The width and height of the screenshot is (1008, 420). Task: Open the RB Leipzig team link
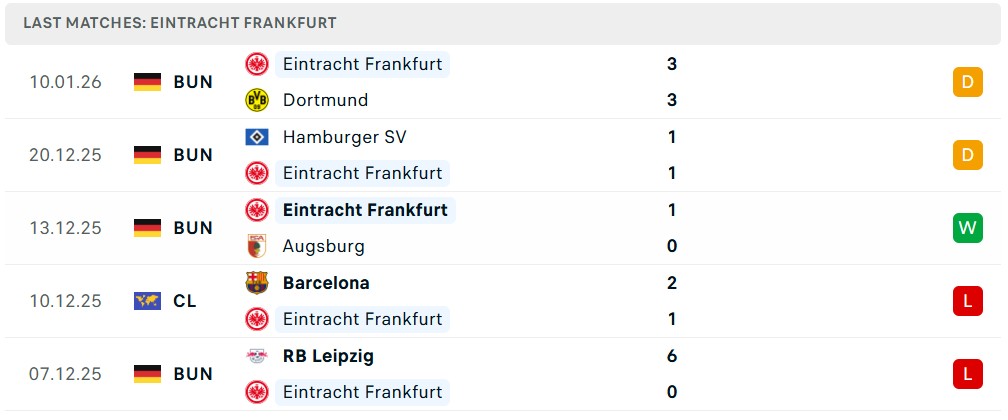pos(328,356)
